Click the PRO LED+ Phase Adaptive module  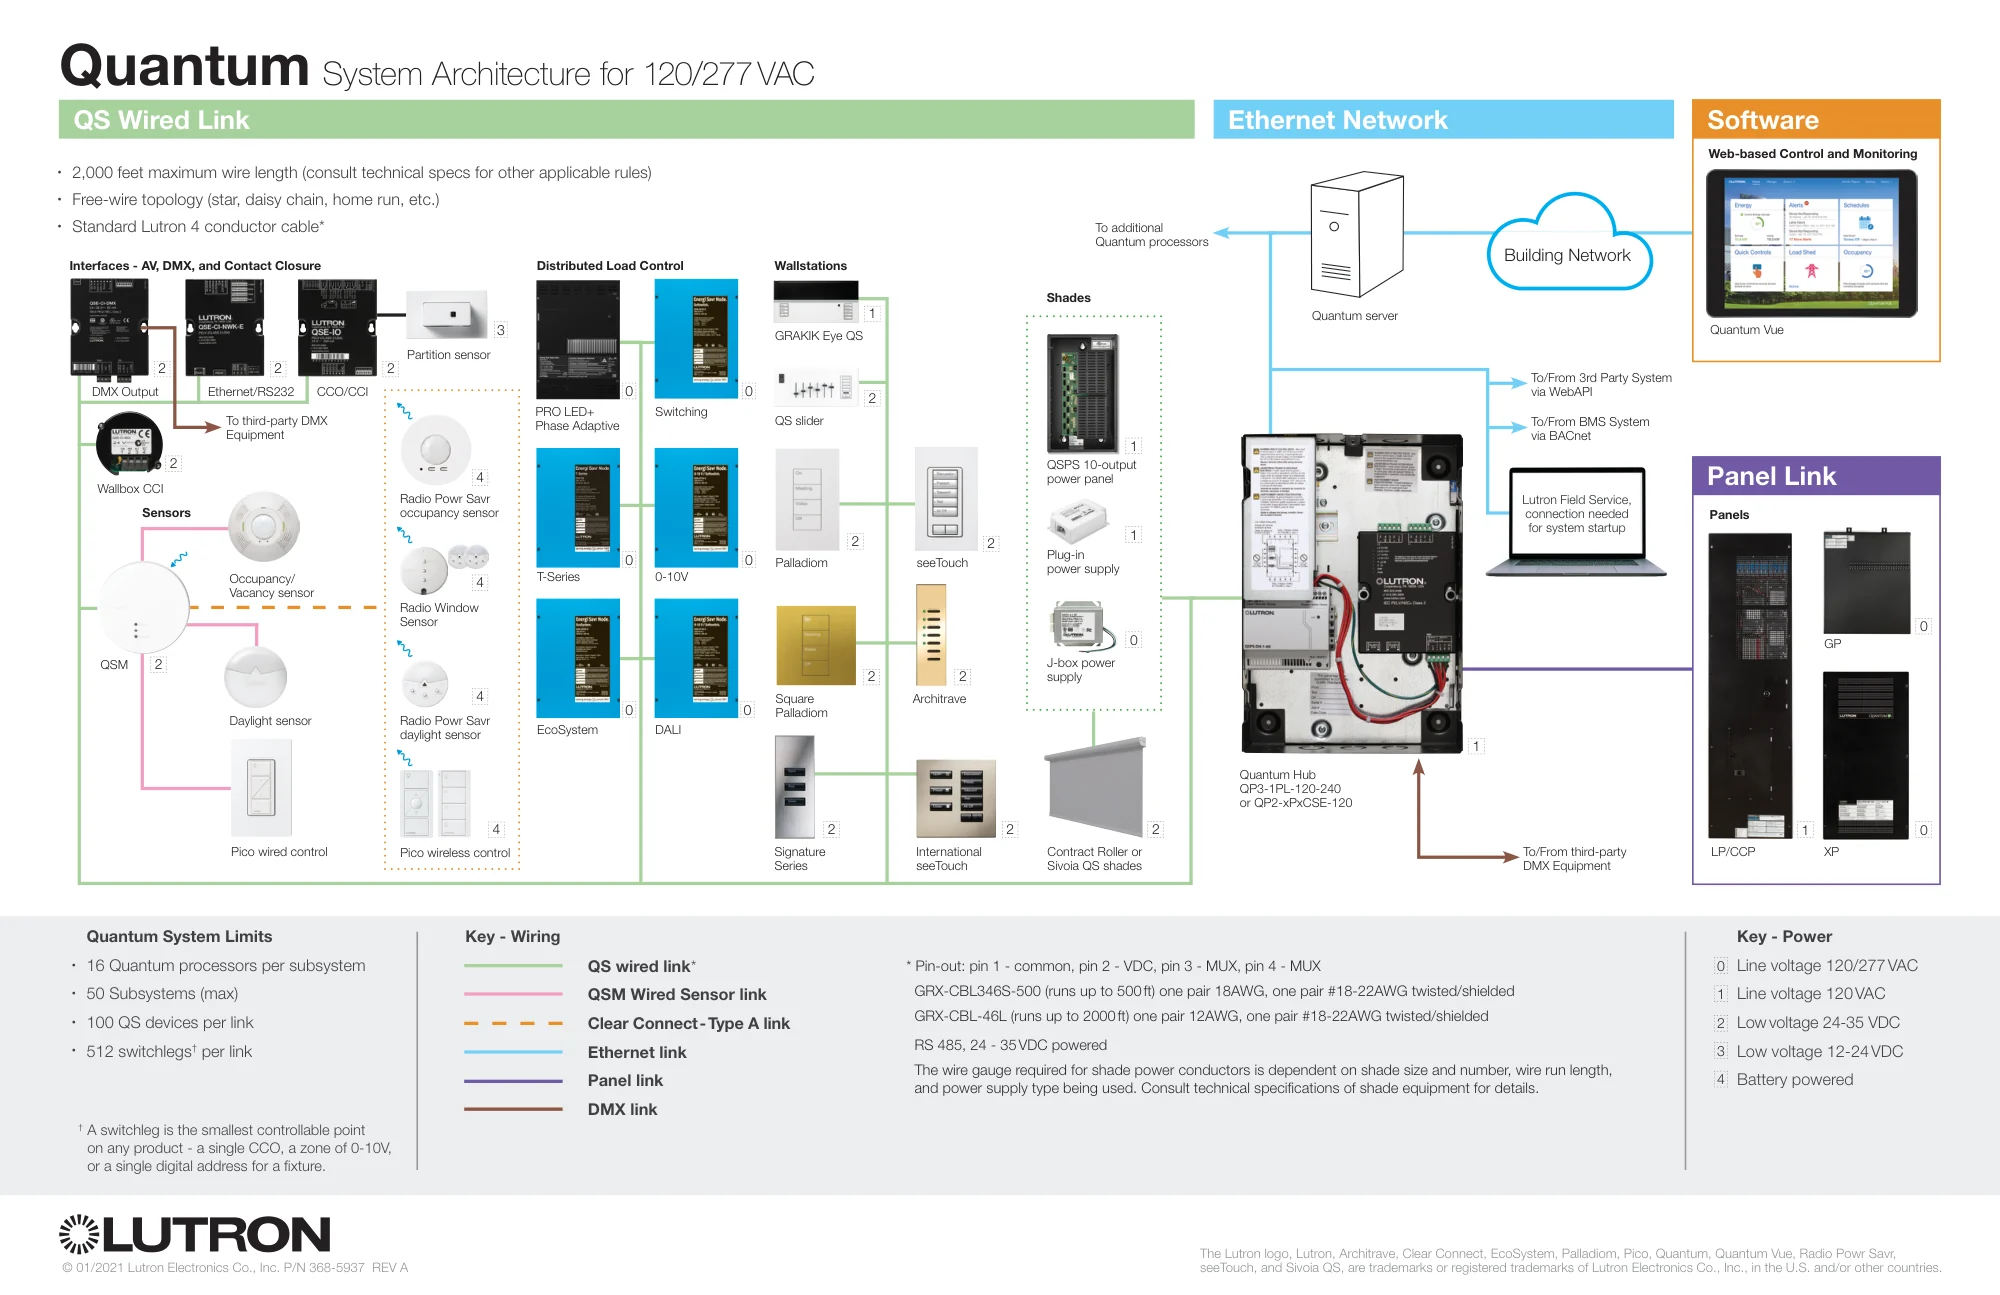tap(578, 339)
